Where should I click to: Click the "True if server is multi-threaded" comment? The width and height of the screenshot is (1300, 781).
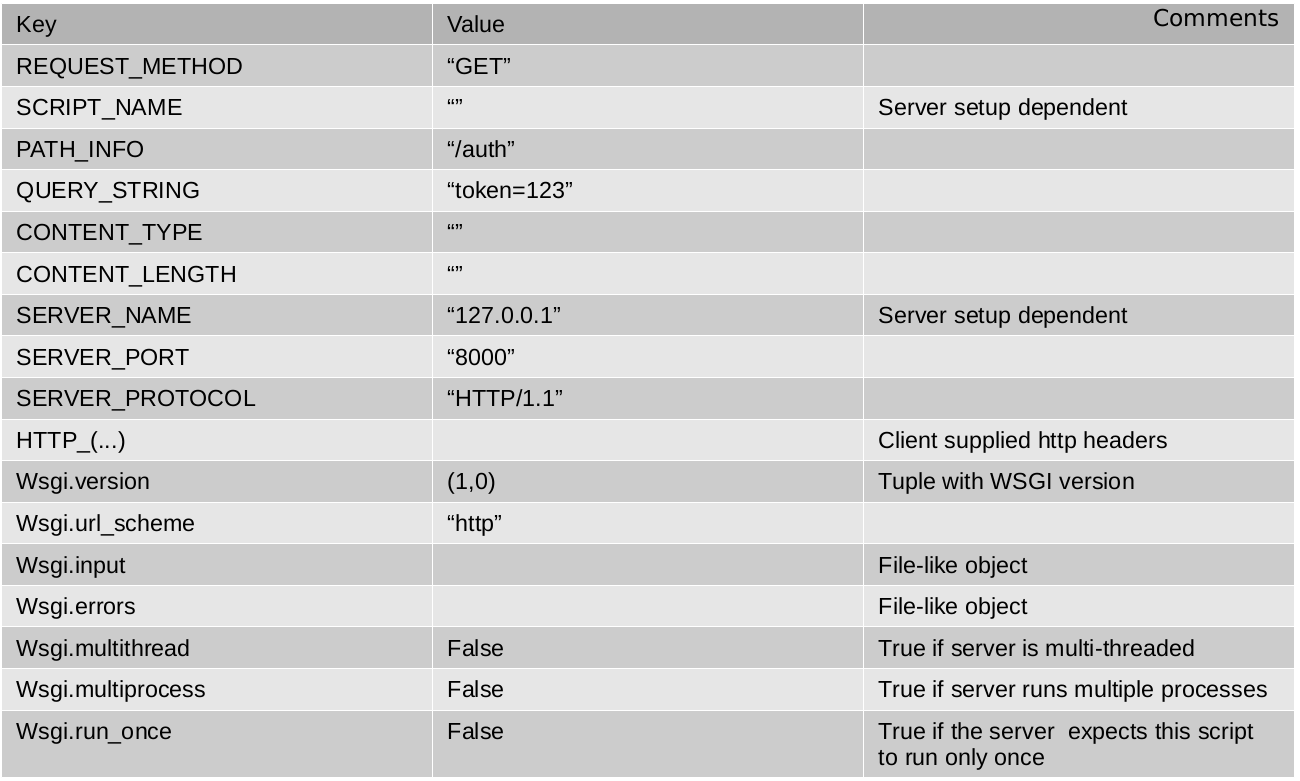point(1036,648)
